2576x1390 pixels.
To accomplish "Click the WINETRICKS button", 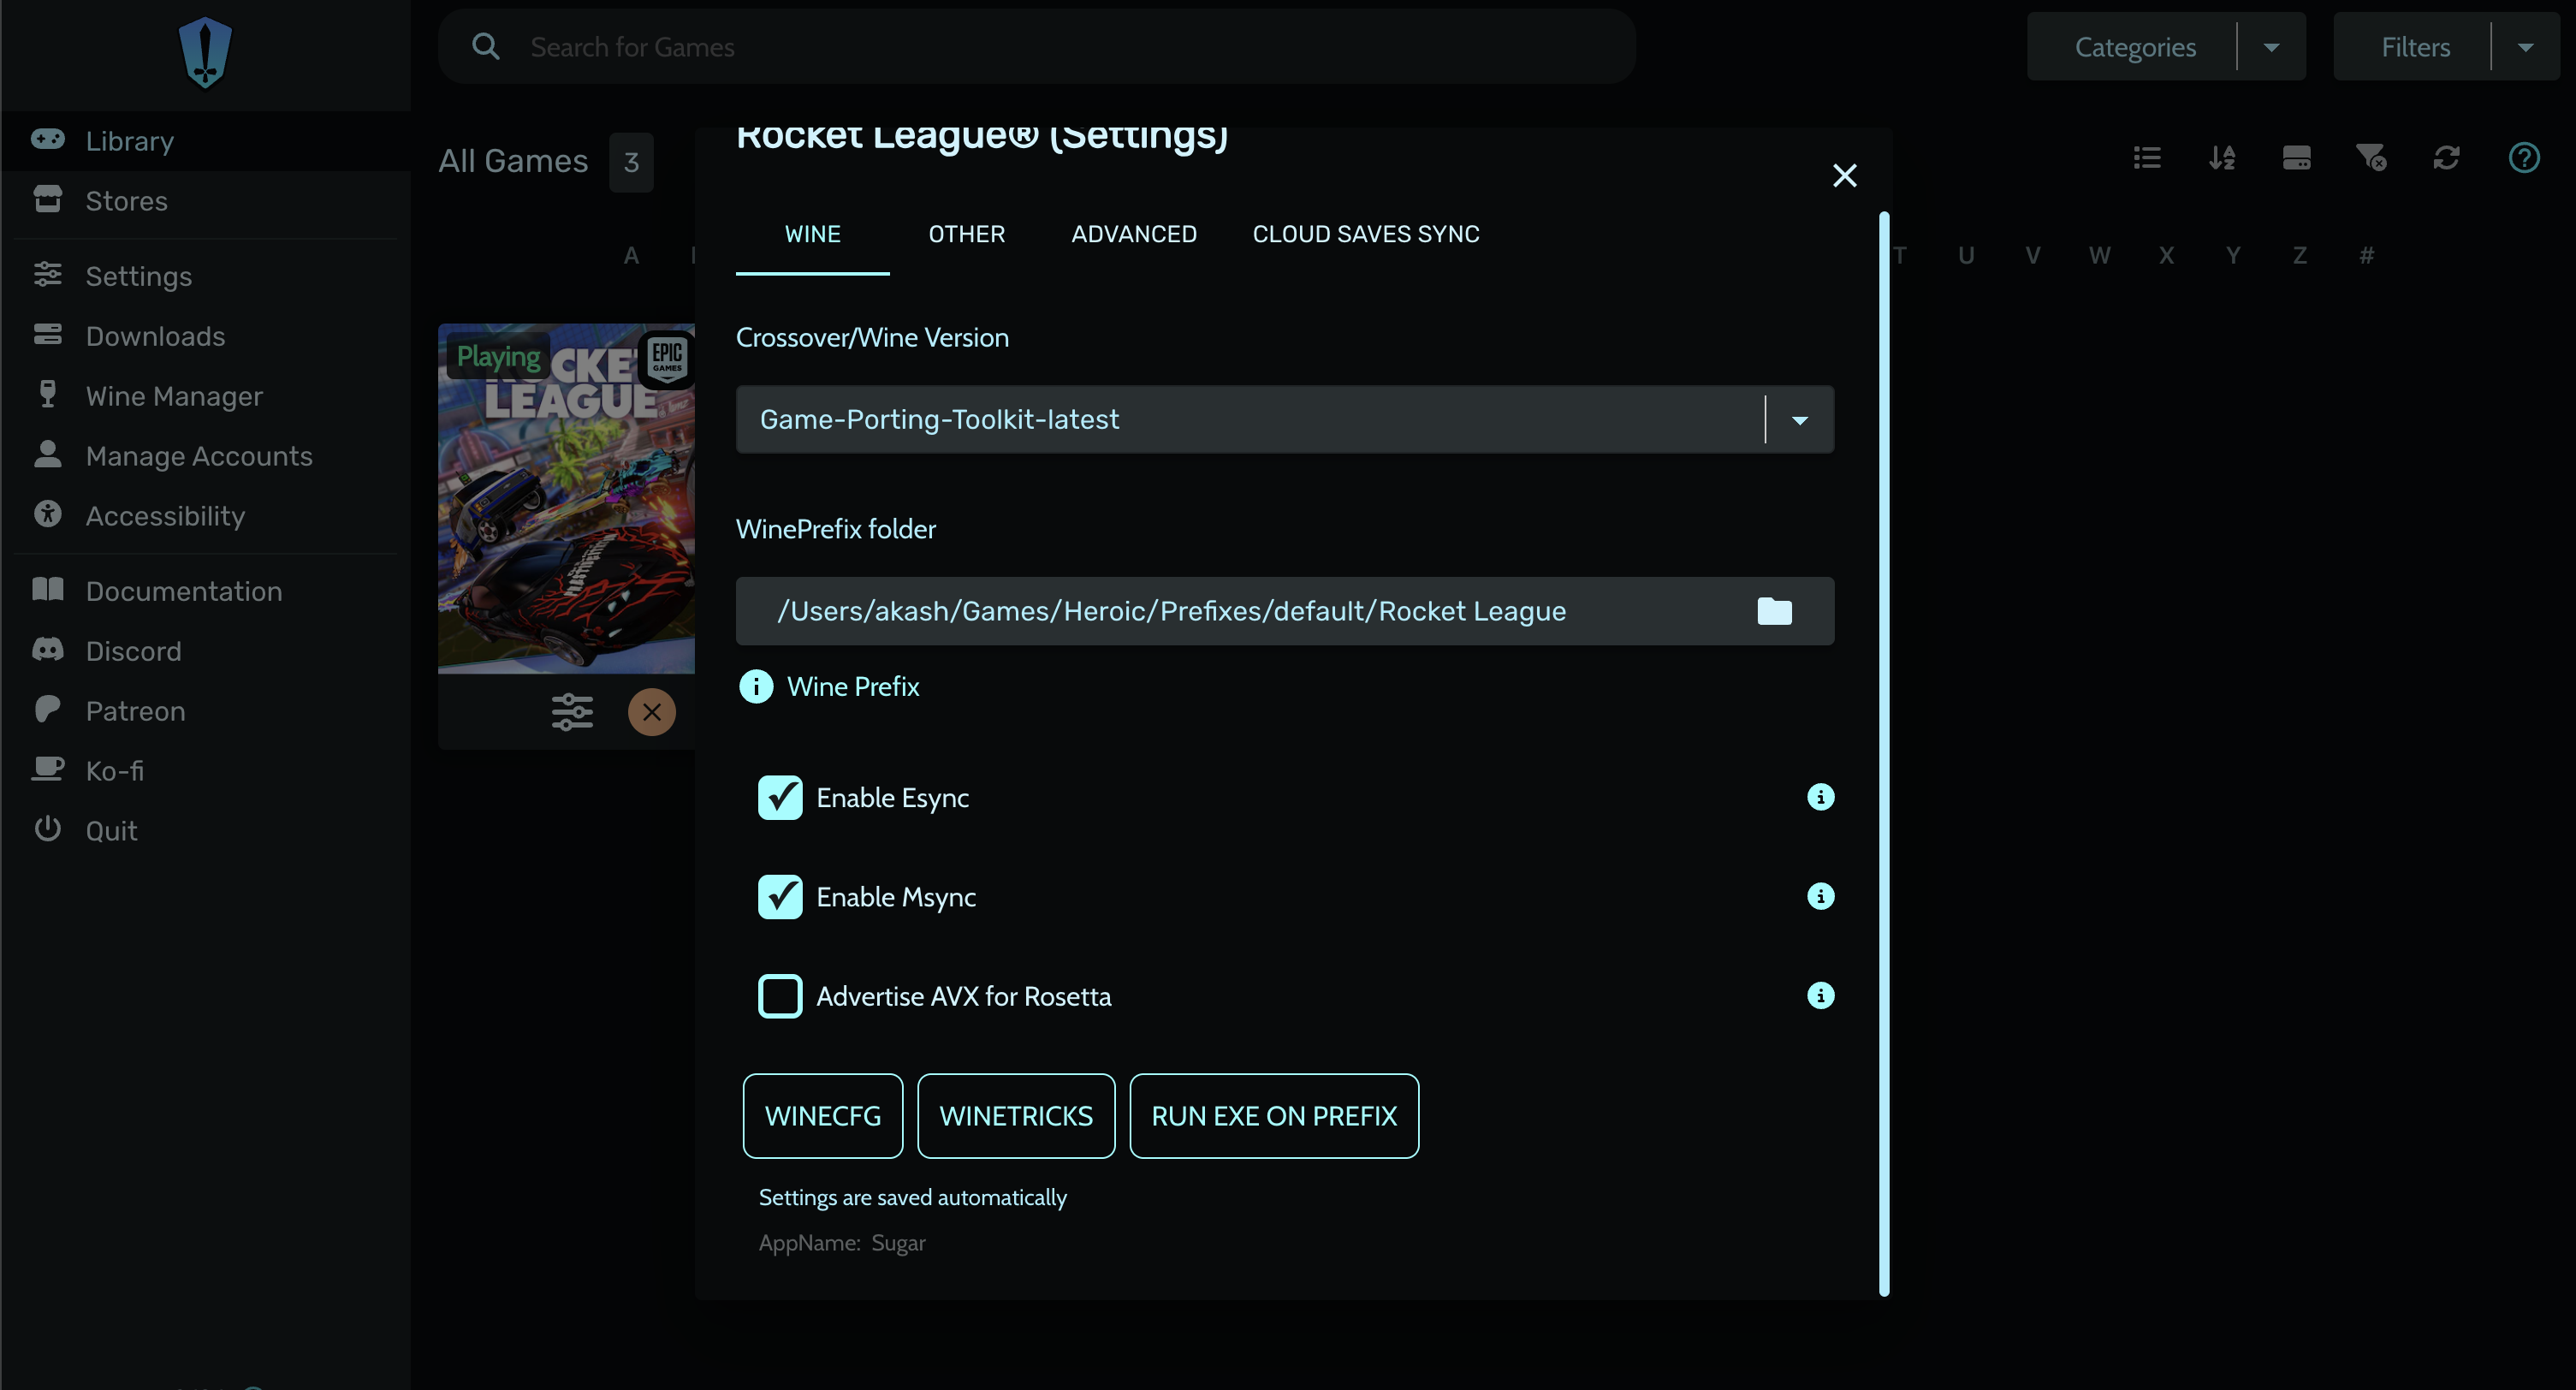I will pyautogui.click(x=1015, y=1116).
